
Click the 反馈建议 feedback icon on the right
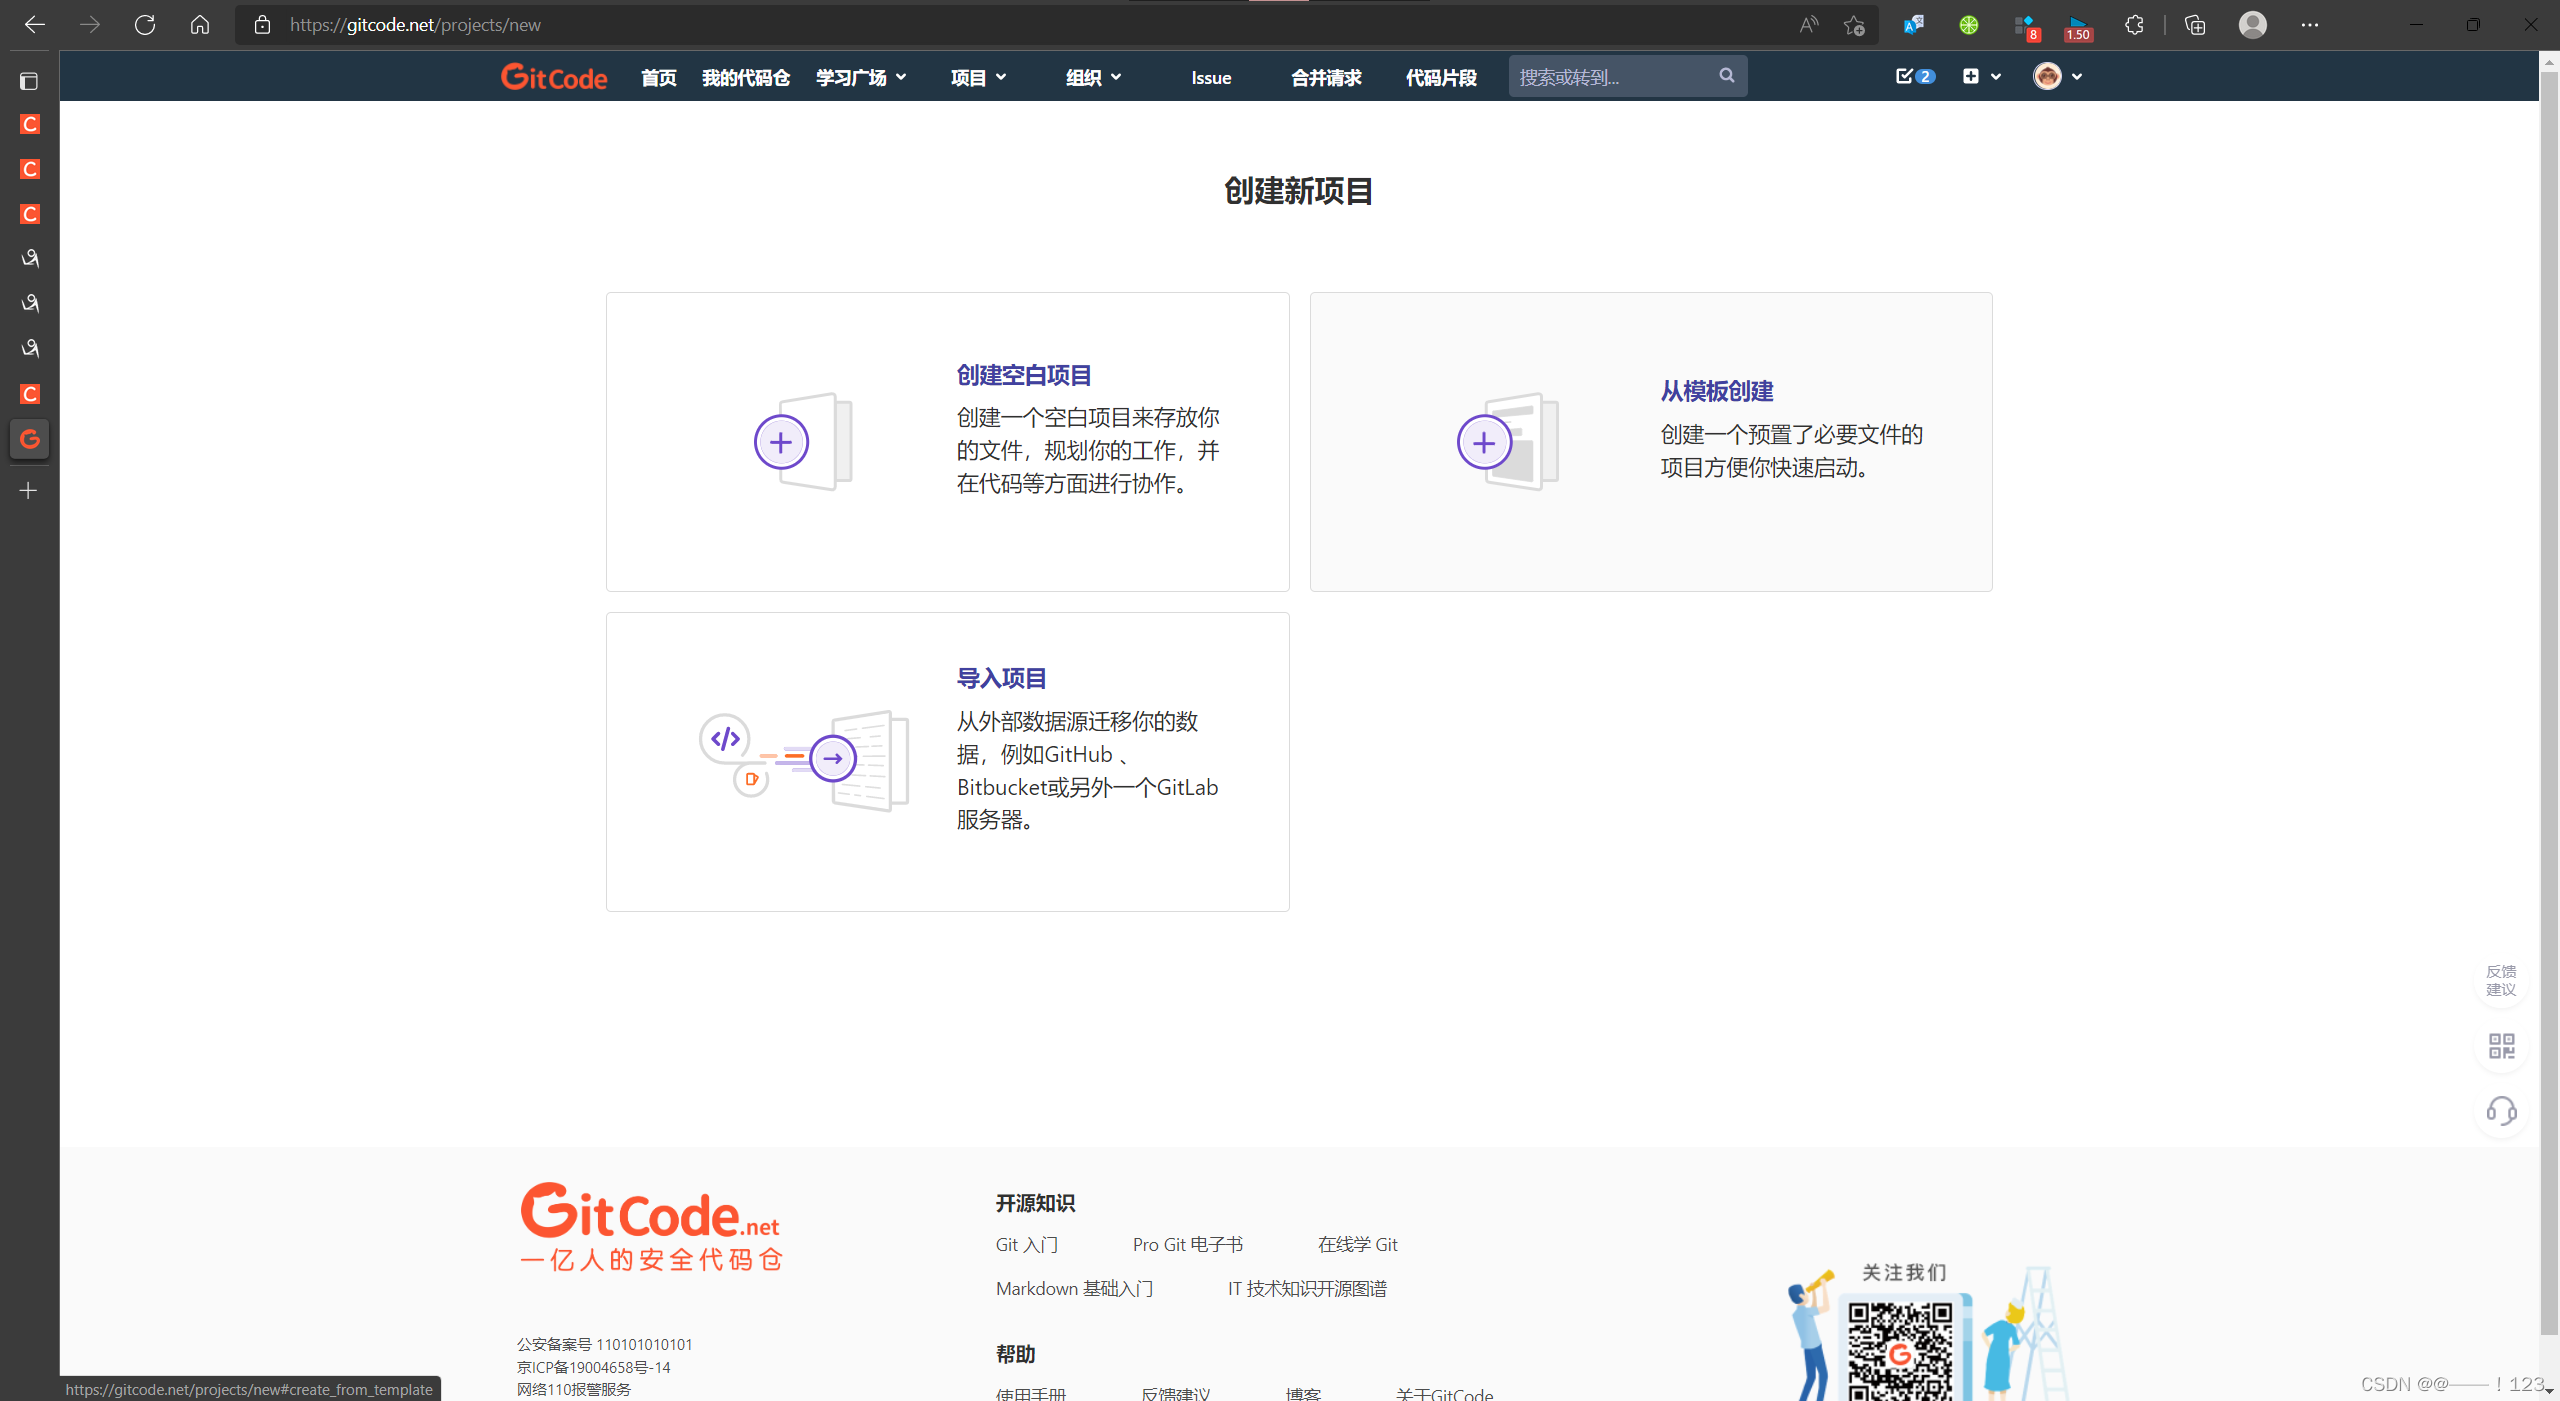pos(2499,980)
